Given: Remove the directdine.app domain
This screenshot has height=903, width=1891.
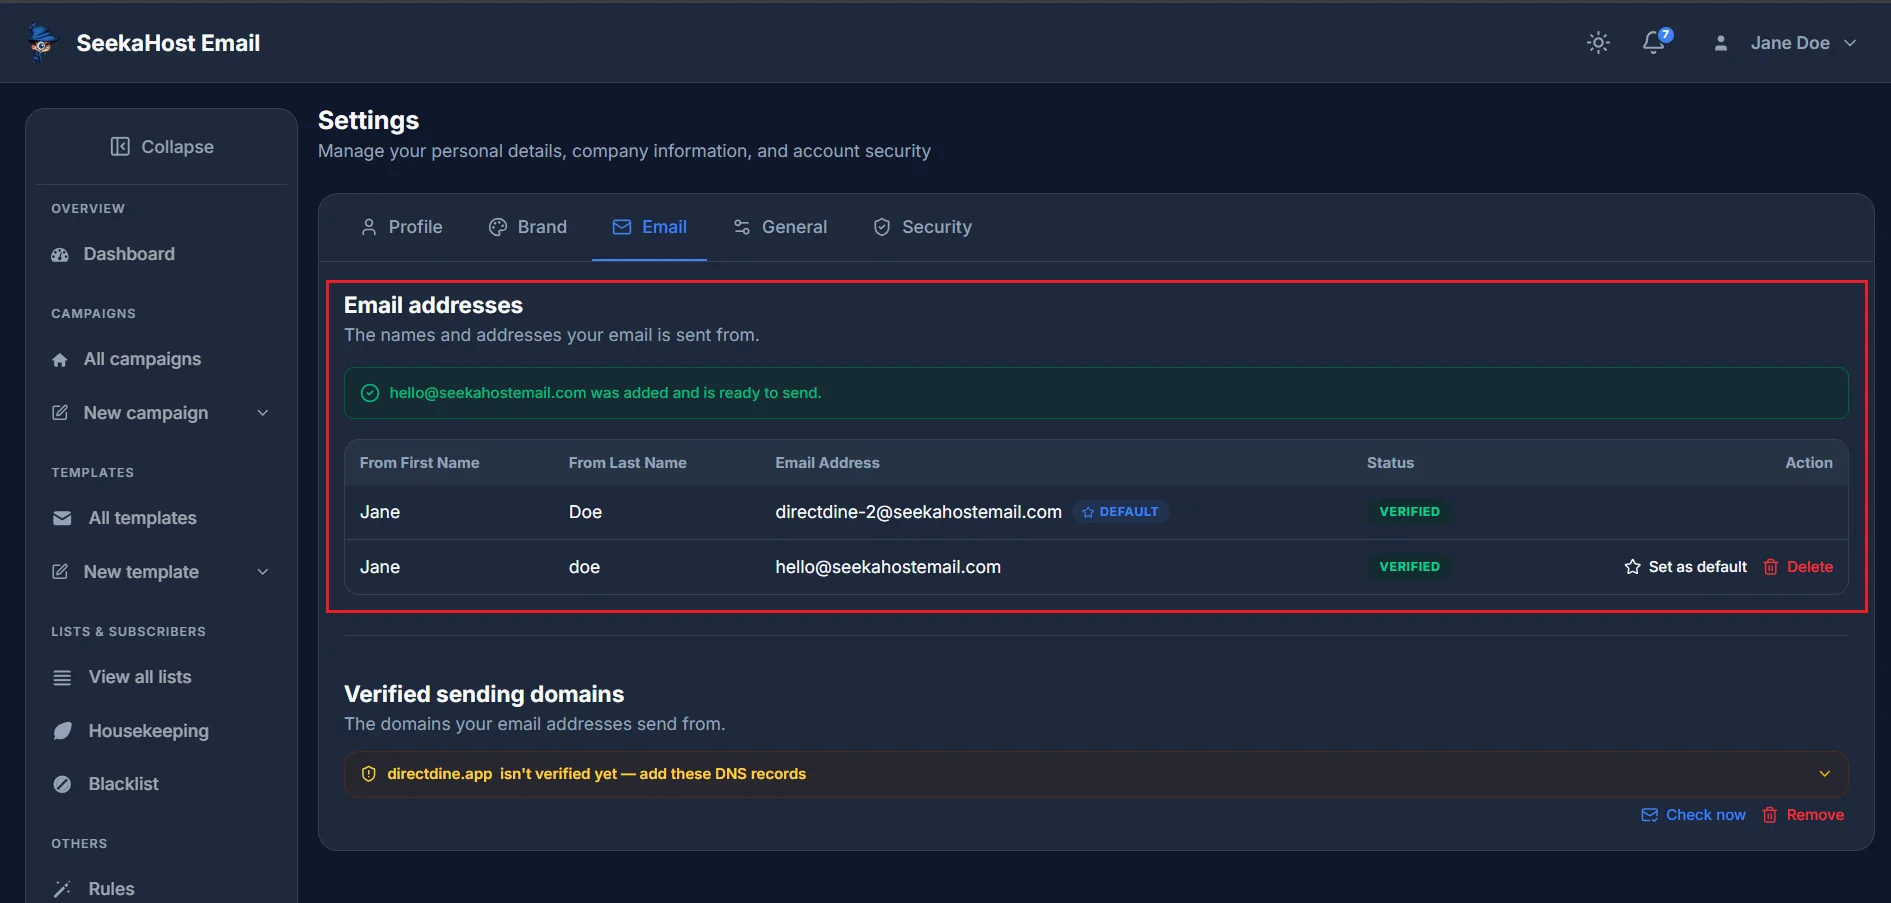Looking at the screenshot, I should [1803, 815].
